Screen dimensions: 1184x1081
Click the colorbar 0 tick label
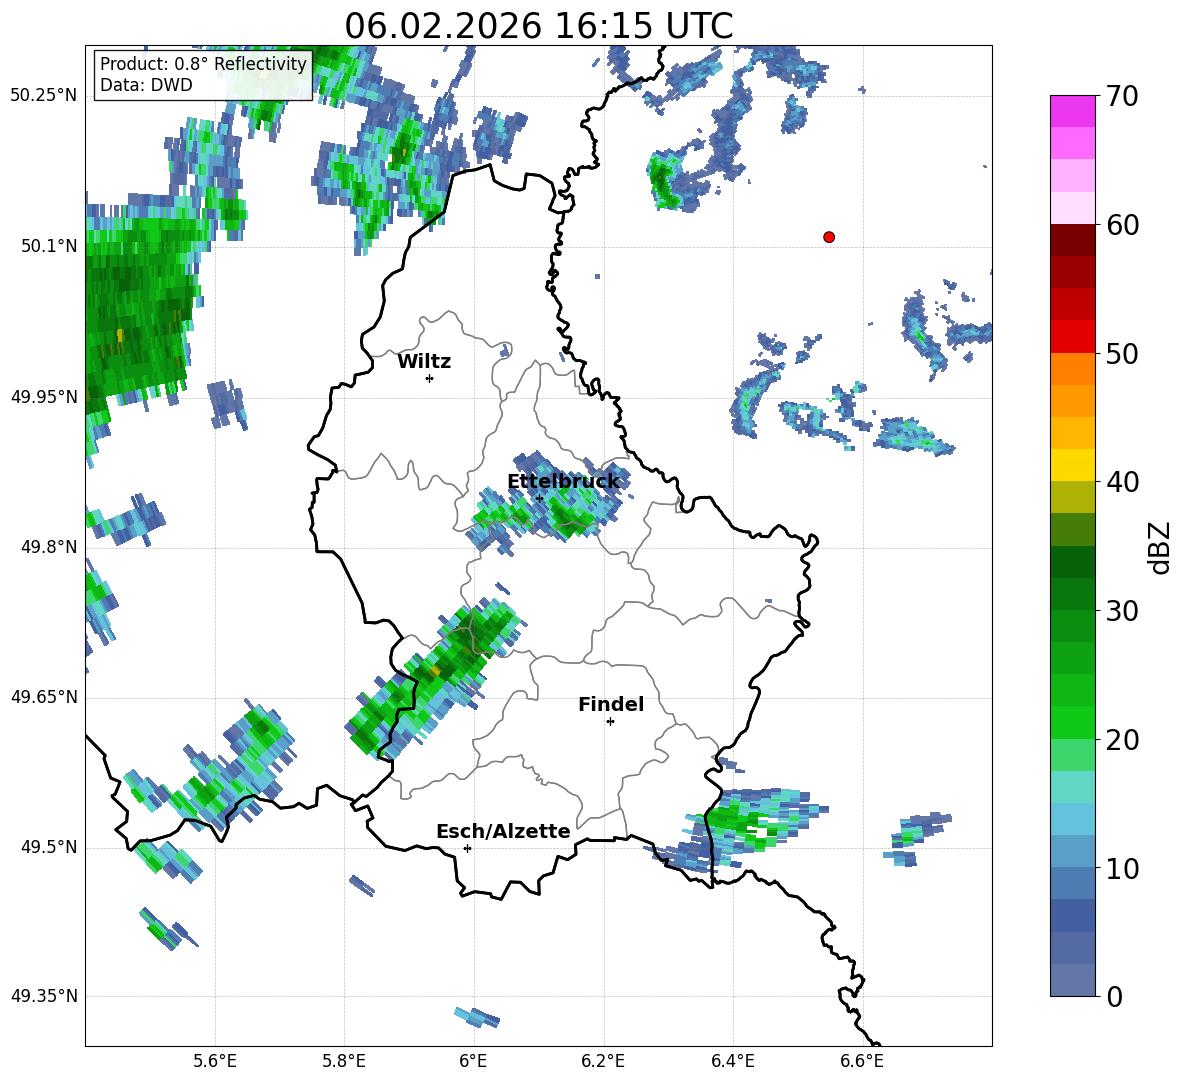click(1114, 996)
